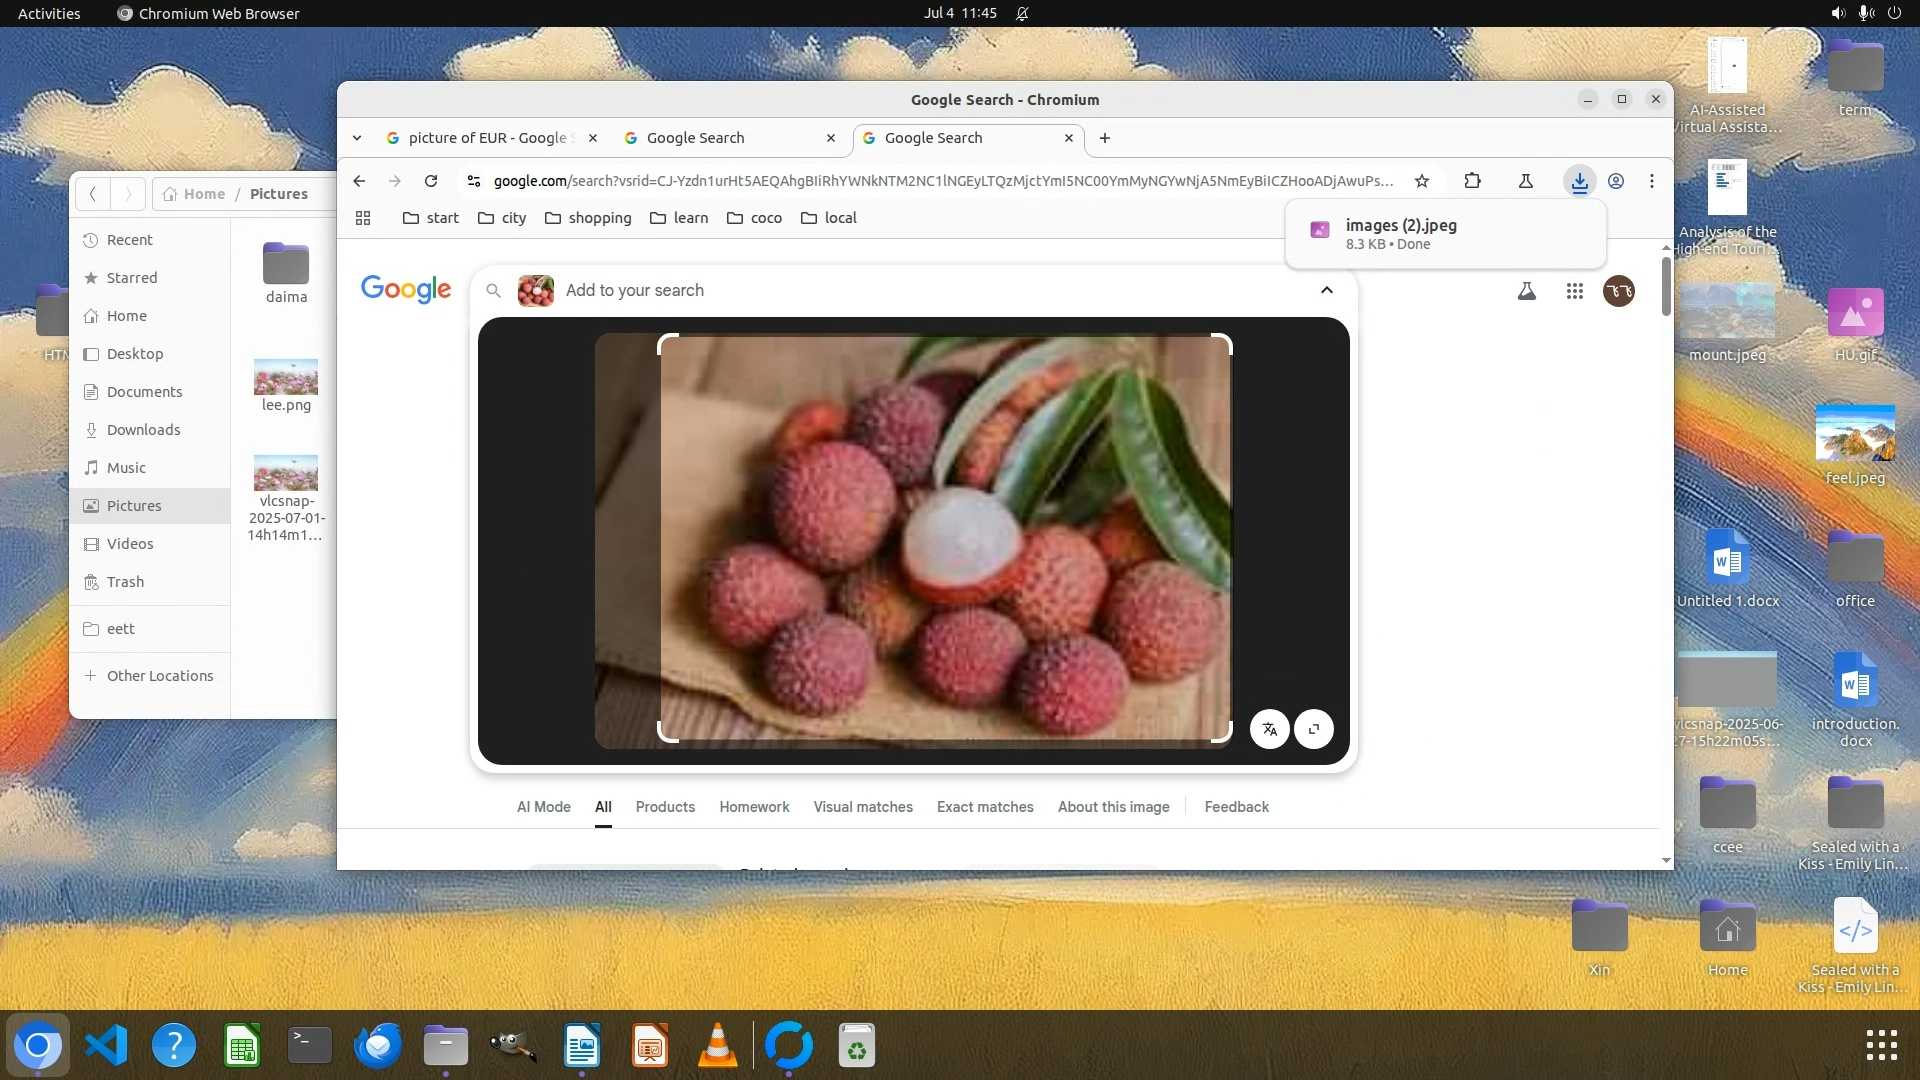Screen dimensions: 1920x1080
Task: Click the Feedback link
Action: 1236,807
